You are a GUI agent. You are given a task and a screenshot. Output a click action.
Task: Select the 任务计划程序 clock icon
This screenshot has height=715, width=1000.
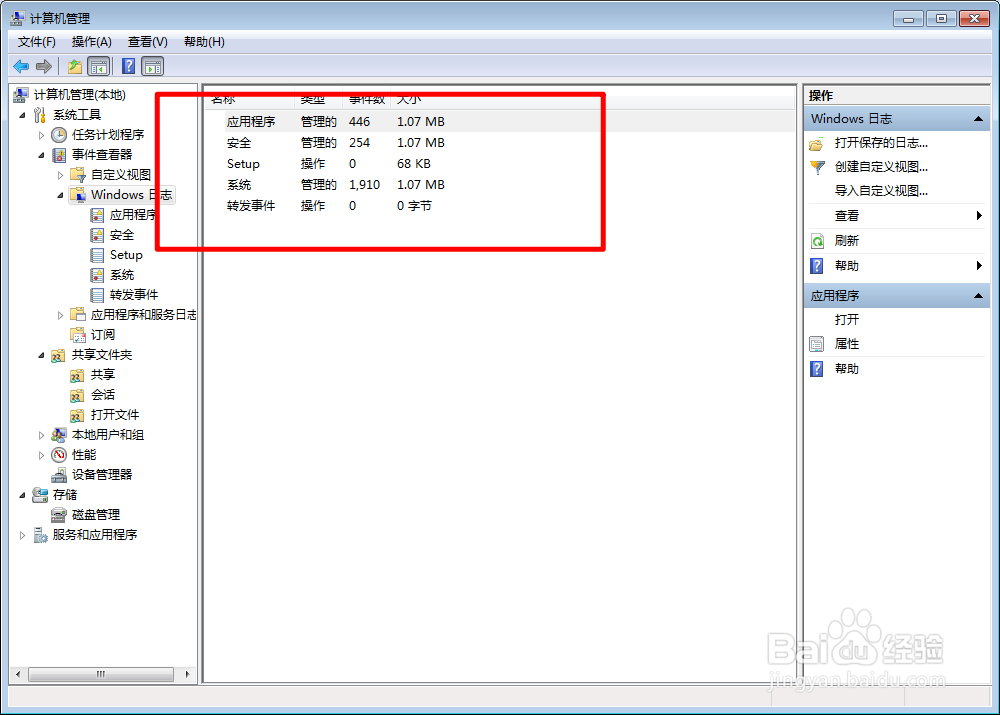point(59,135)
